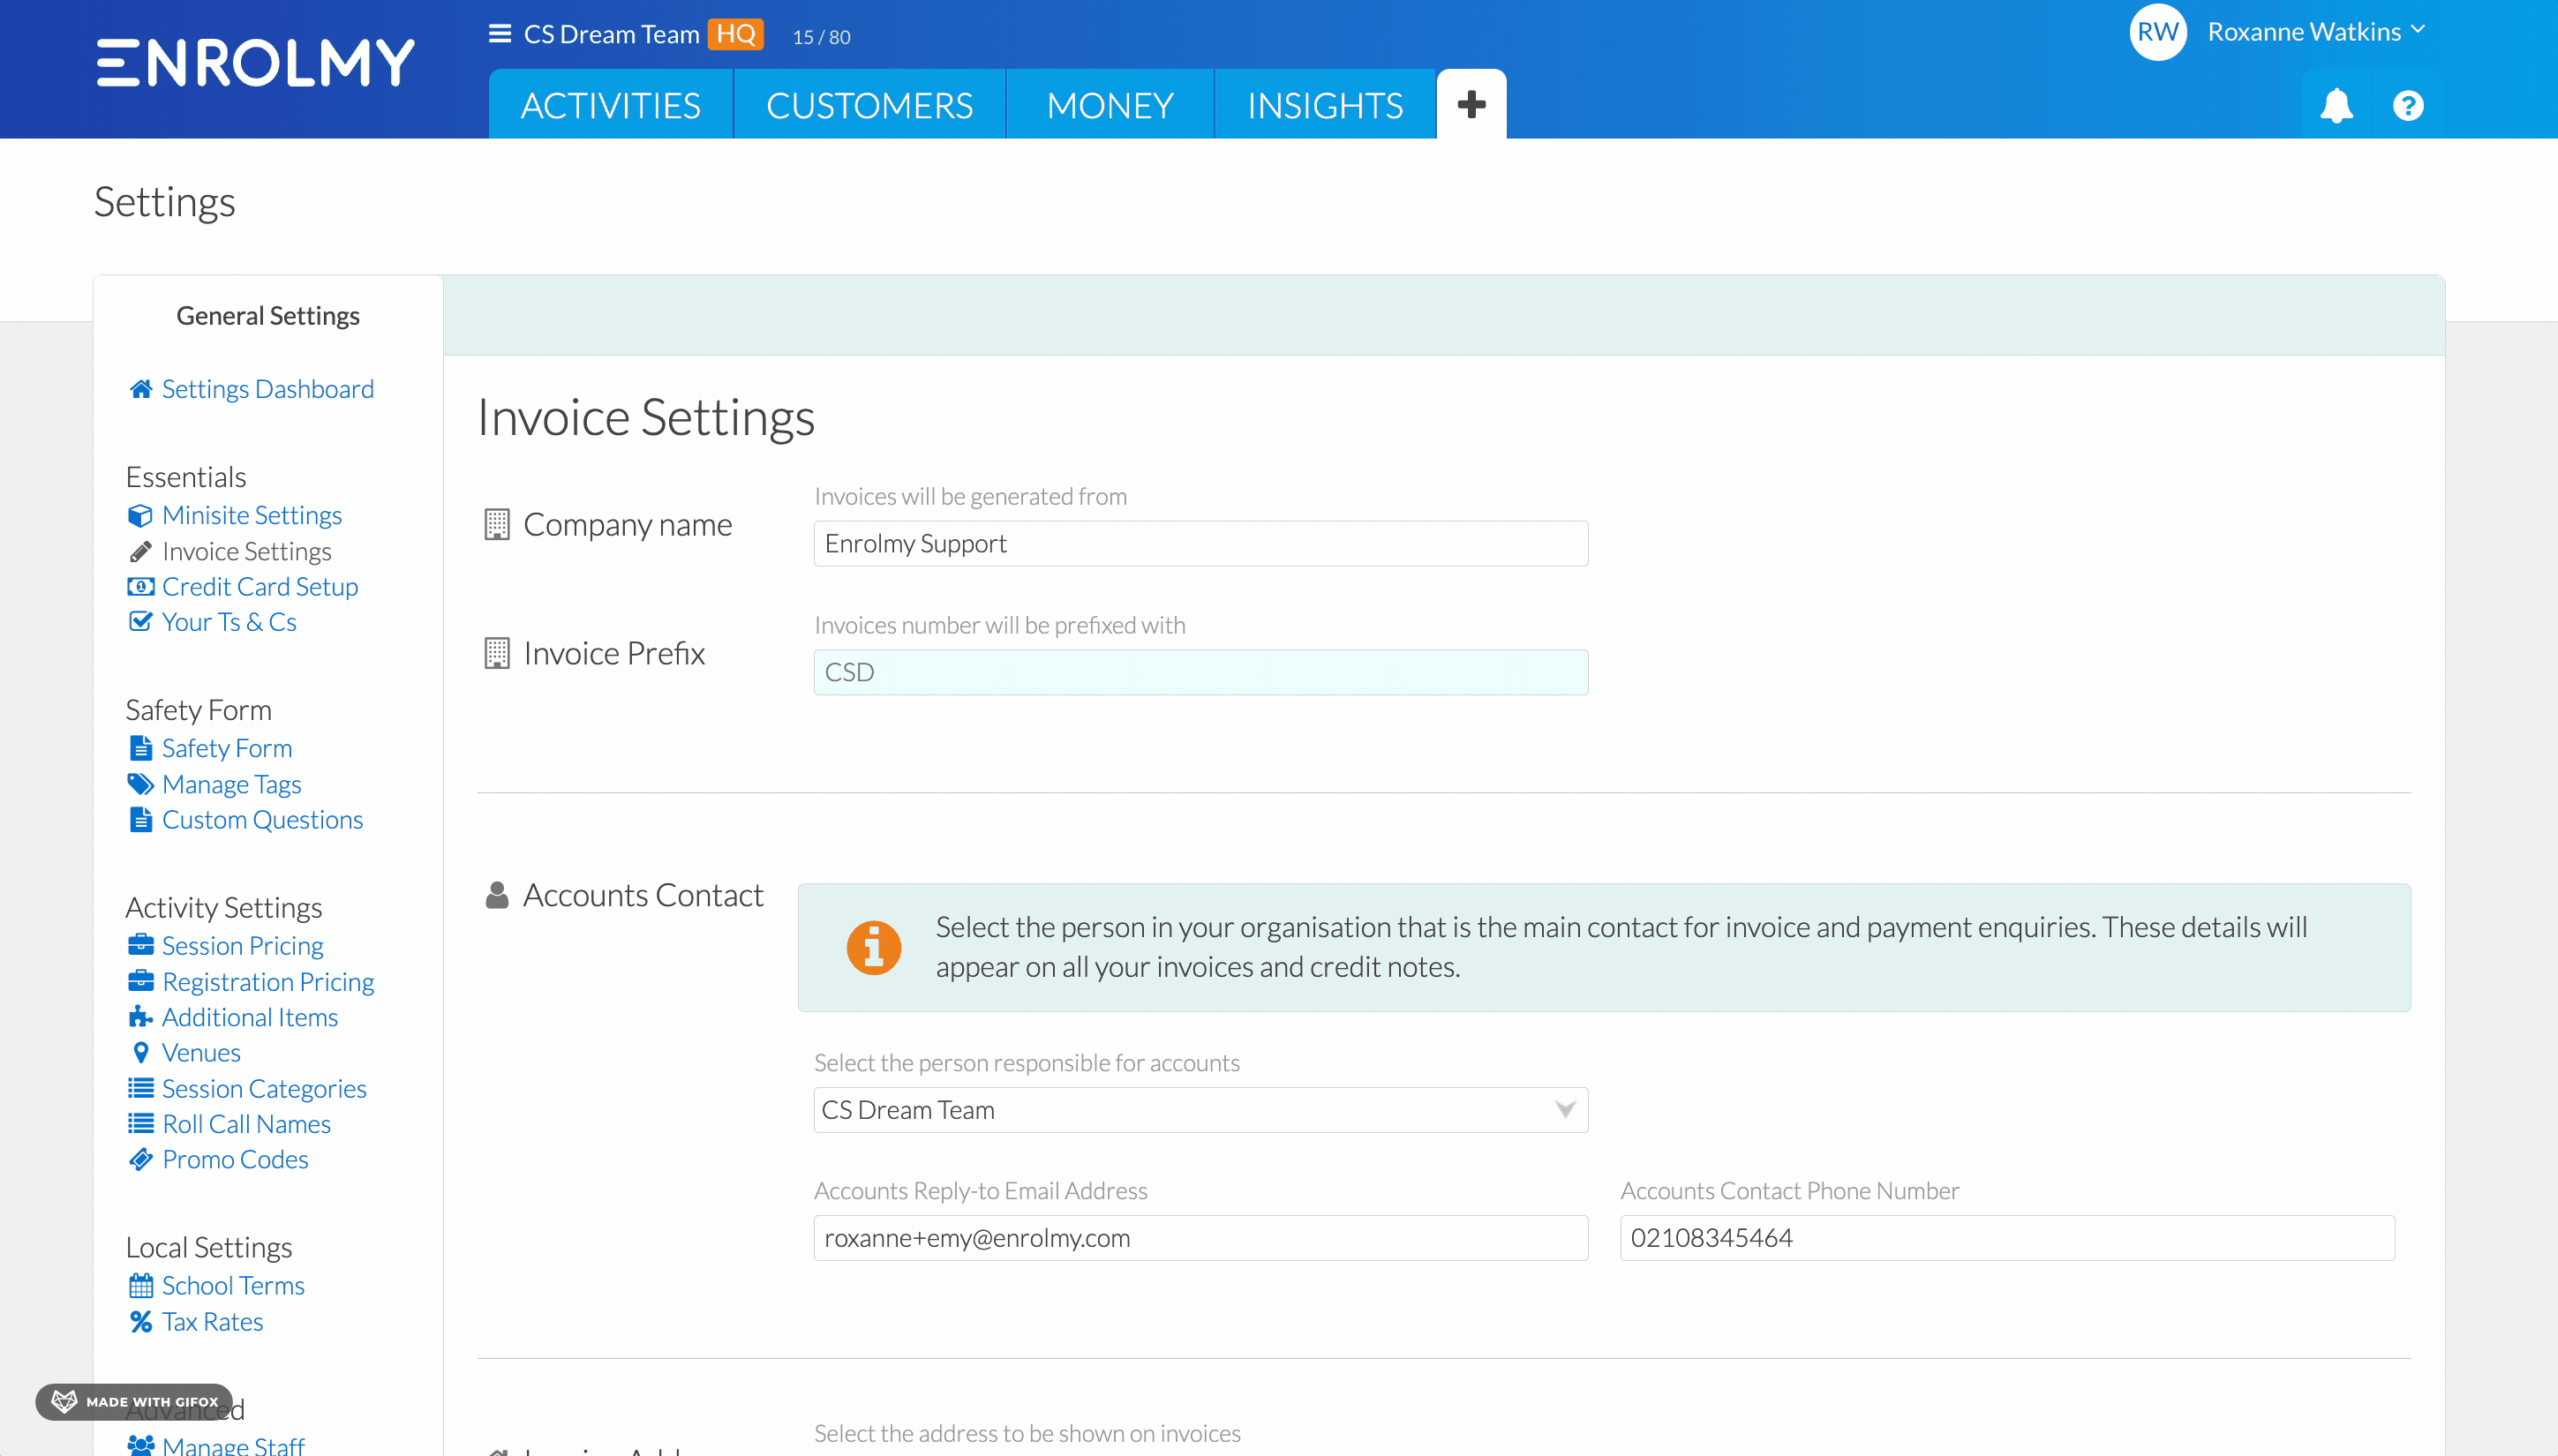The width and height of the screenshot is (2558, 1456).
Task: Open Registration Pricing link
Action: coord(268,982)
